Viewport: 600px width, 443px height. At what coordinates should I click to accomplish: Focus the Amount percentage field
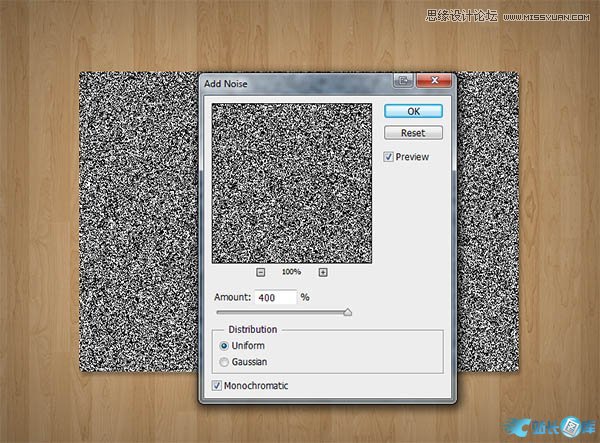(275, 298)
